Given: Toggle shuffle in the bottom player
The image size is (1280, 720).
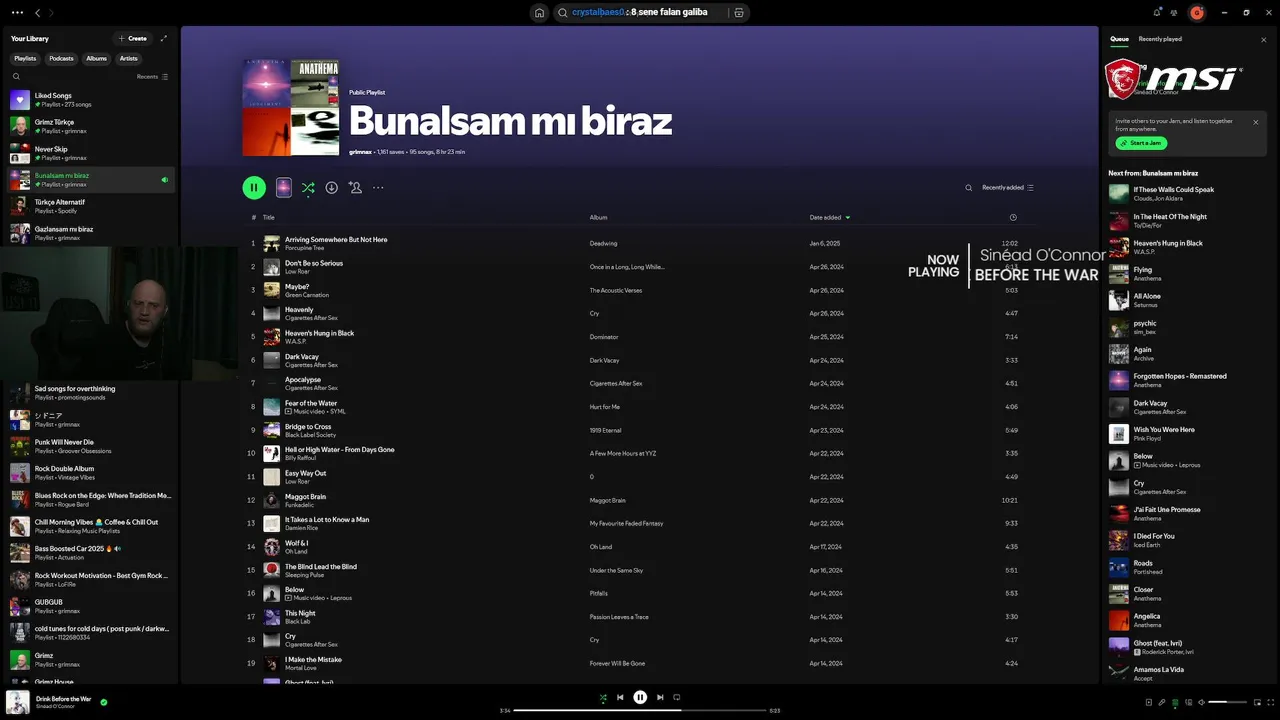Looking at the screenshot, I should point(603,697).
